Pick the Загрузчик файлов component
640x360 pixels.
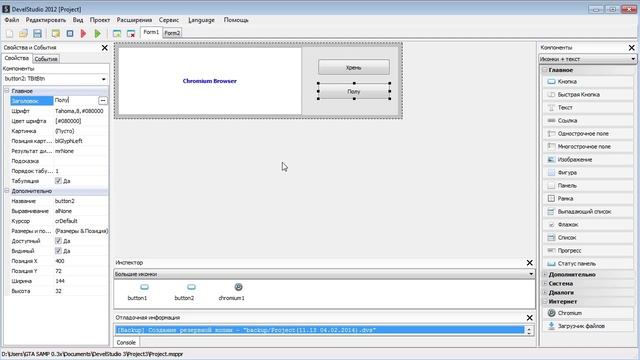[x=588, y=326]
